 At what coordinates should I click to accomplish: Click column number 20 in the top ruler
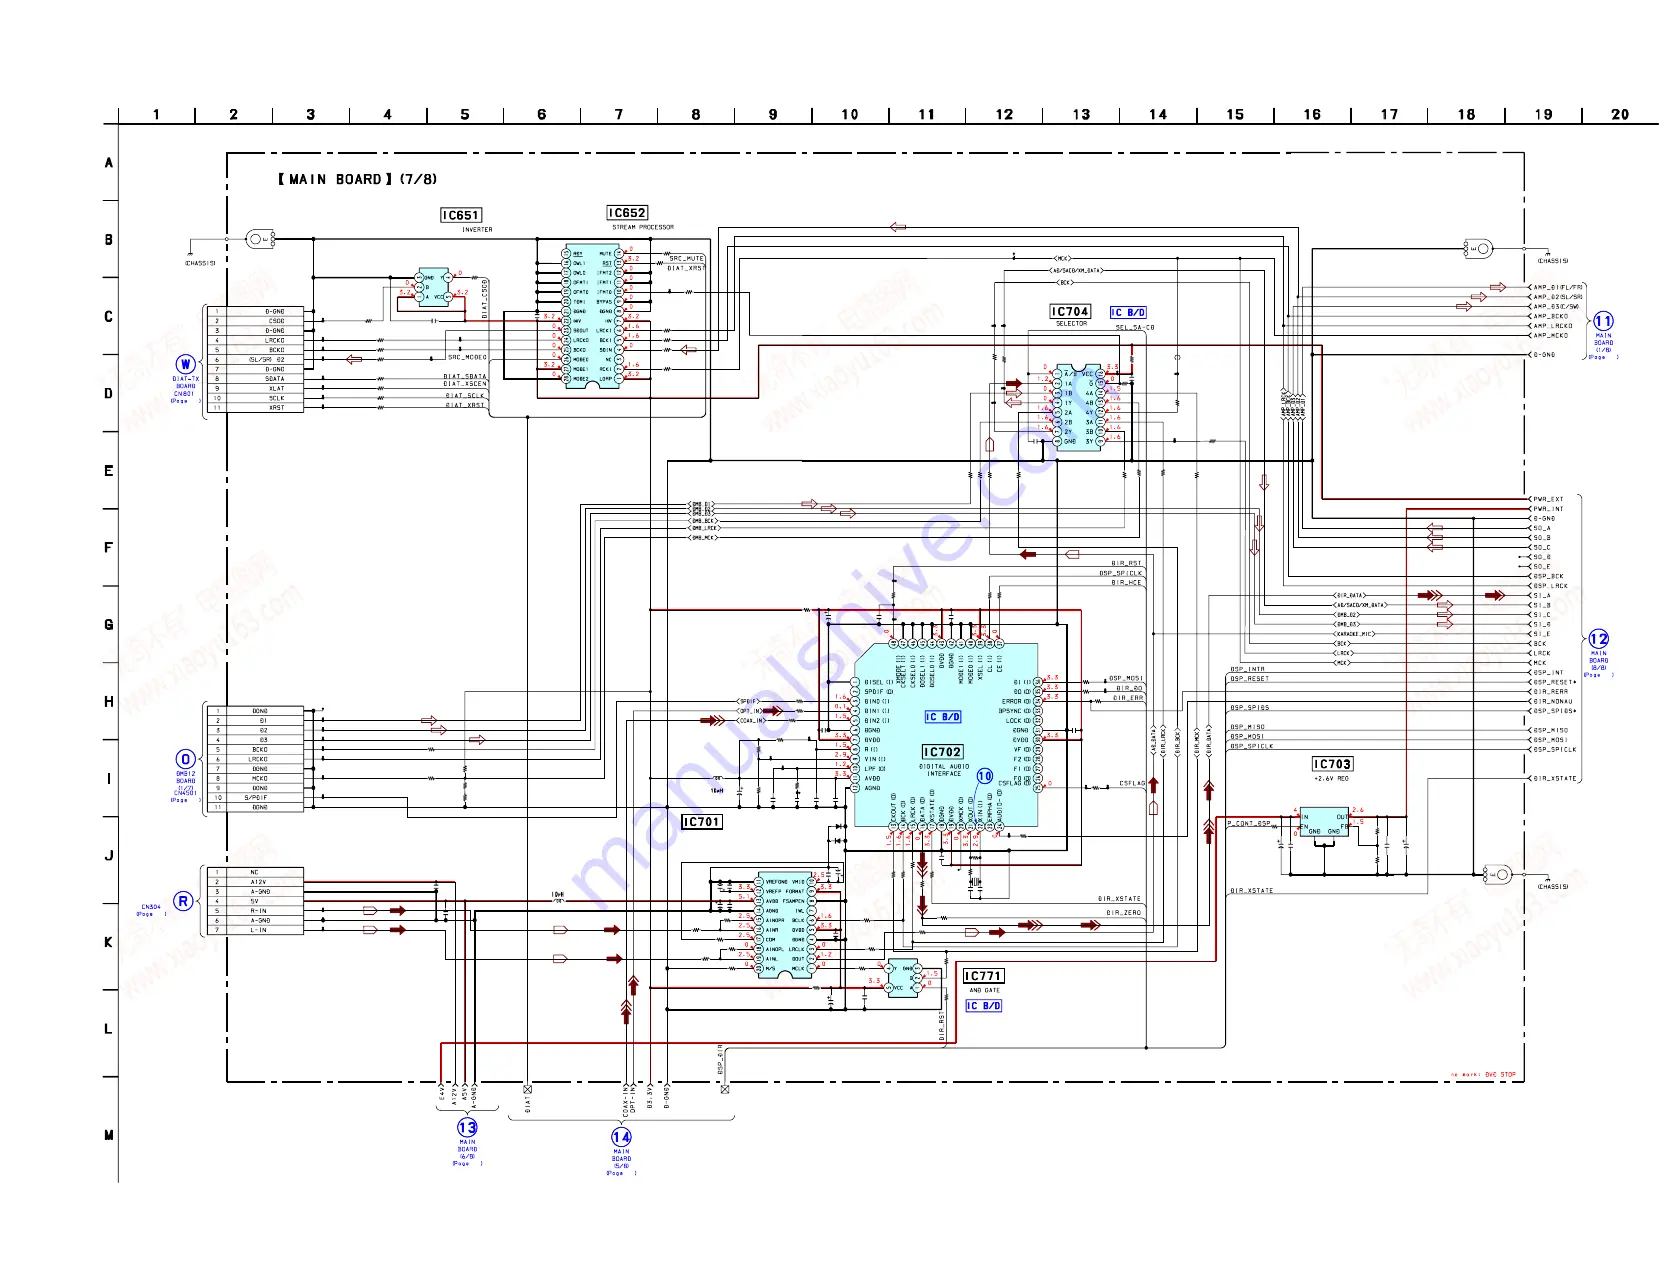click(1620, 115)
